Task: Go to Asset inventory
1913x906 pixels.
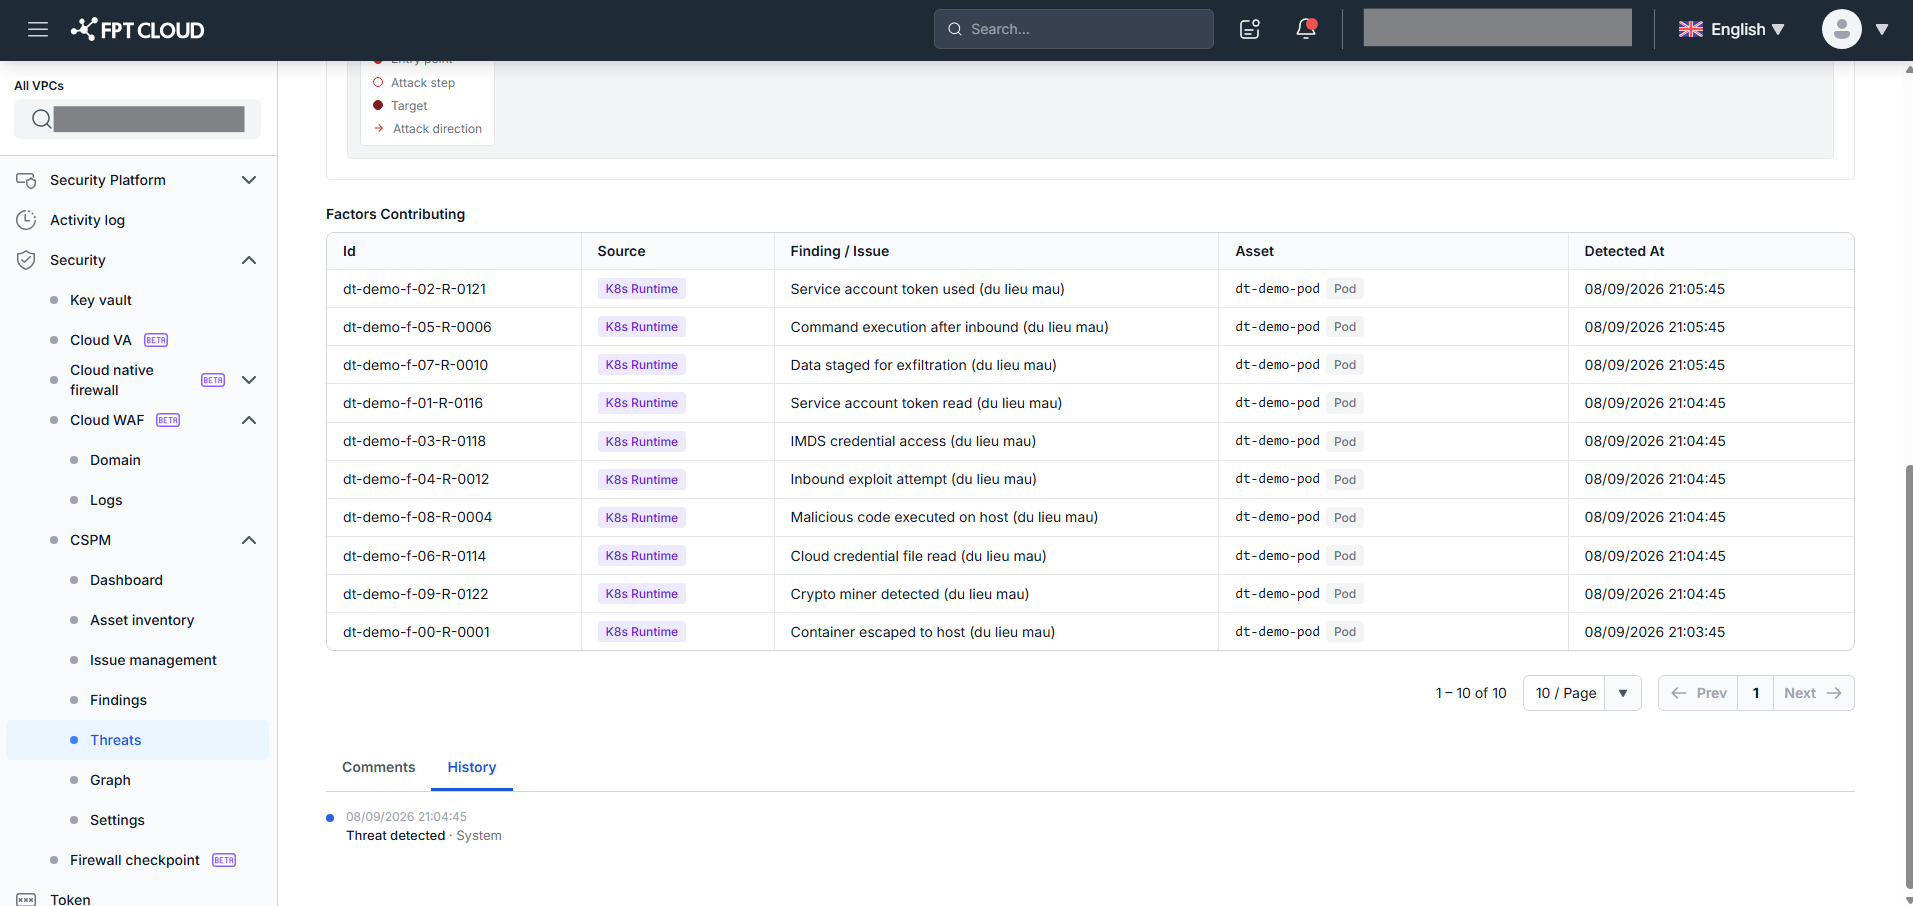Action: tap(142, 620)
